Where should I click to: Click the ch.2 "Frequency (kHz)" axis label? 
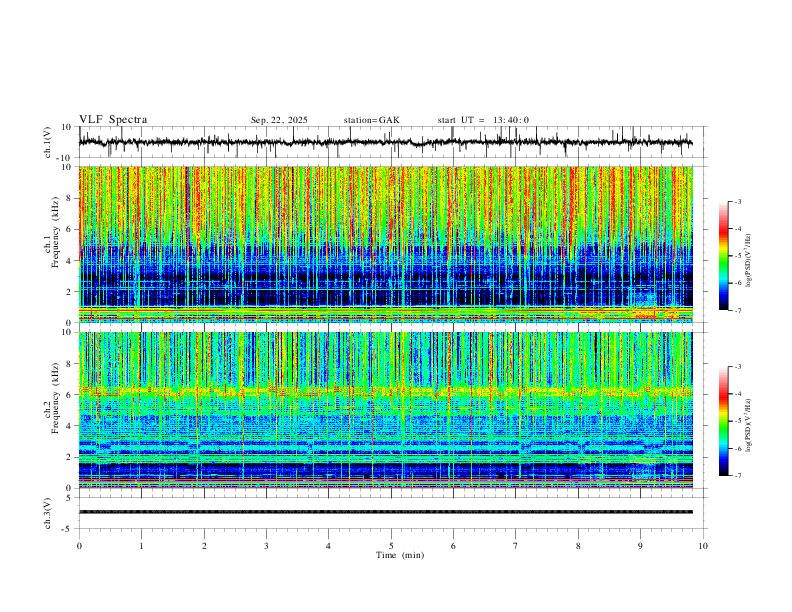pos(55,398)
